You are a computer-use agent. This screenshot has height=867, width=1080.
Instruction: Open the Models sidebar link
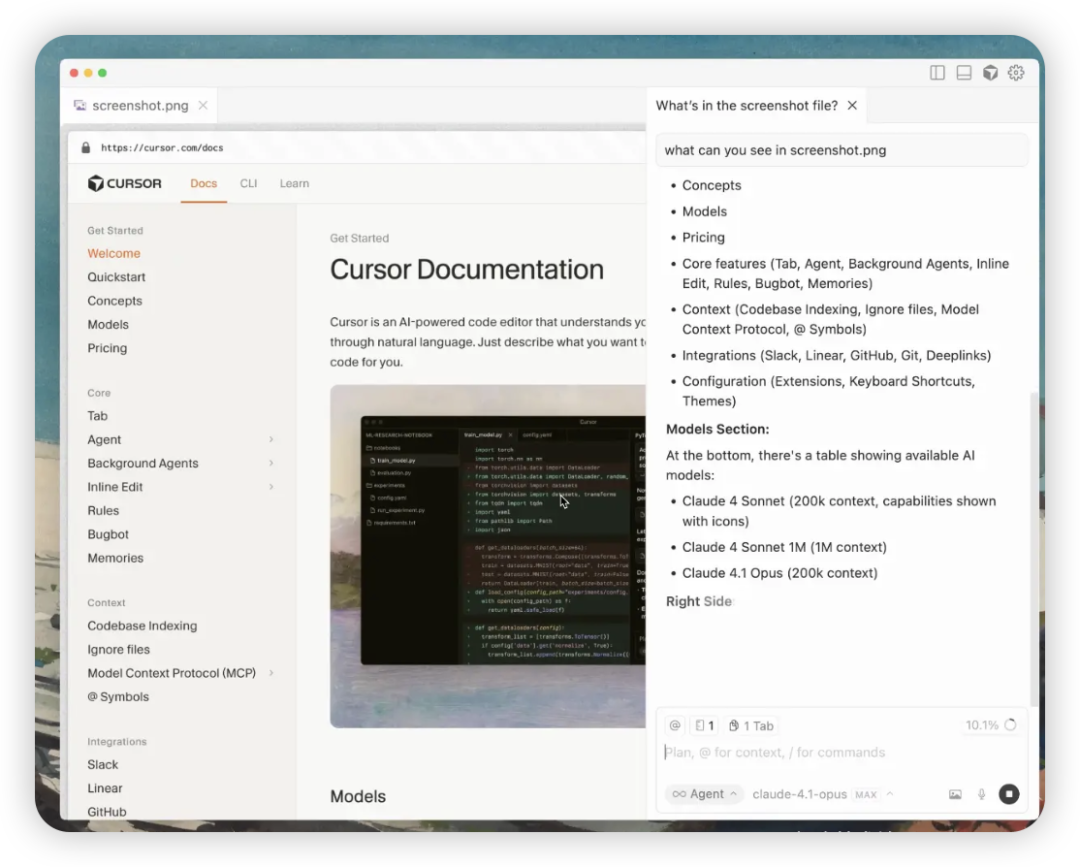tap(108, 324)
